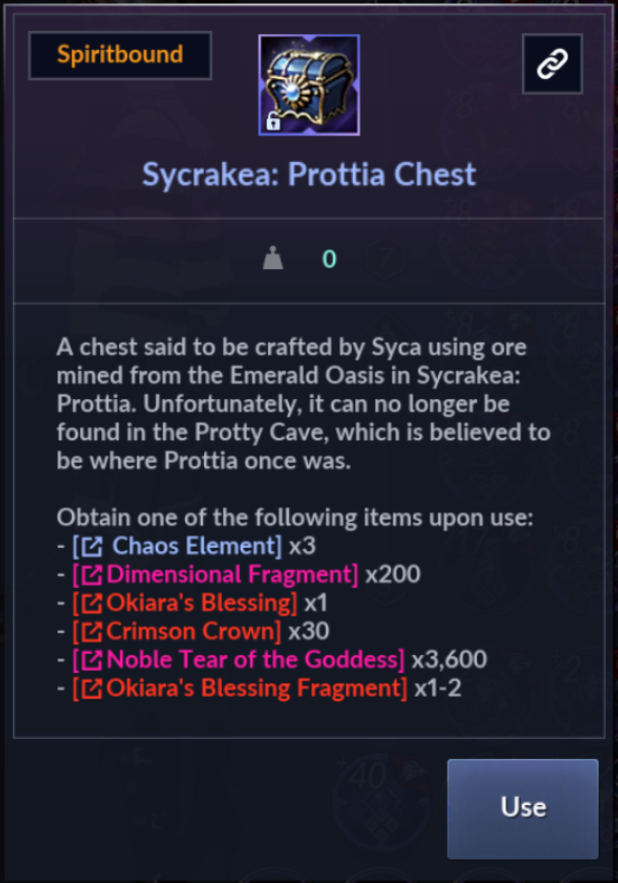Click the weight icon
Screen dimensions: 618x883
(x=273, y=258)
